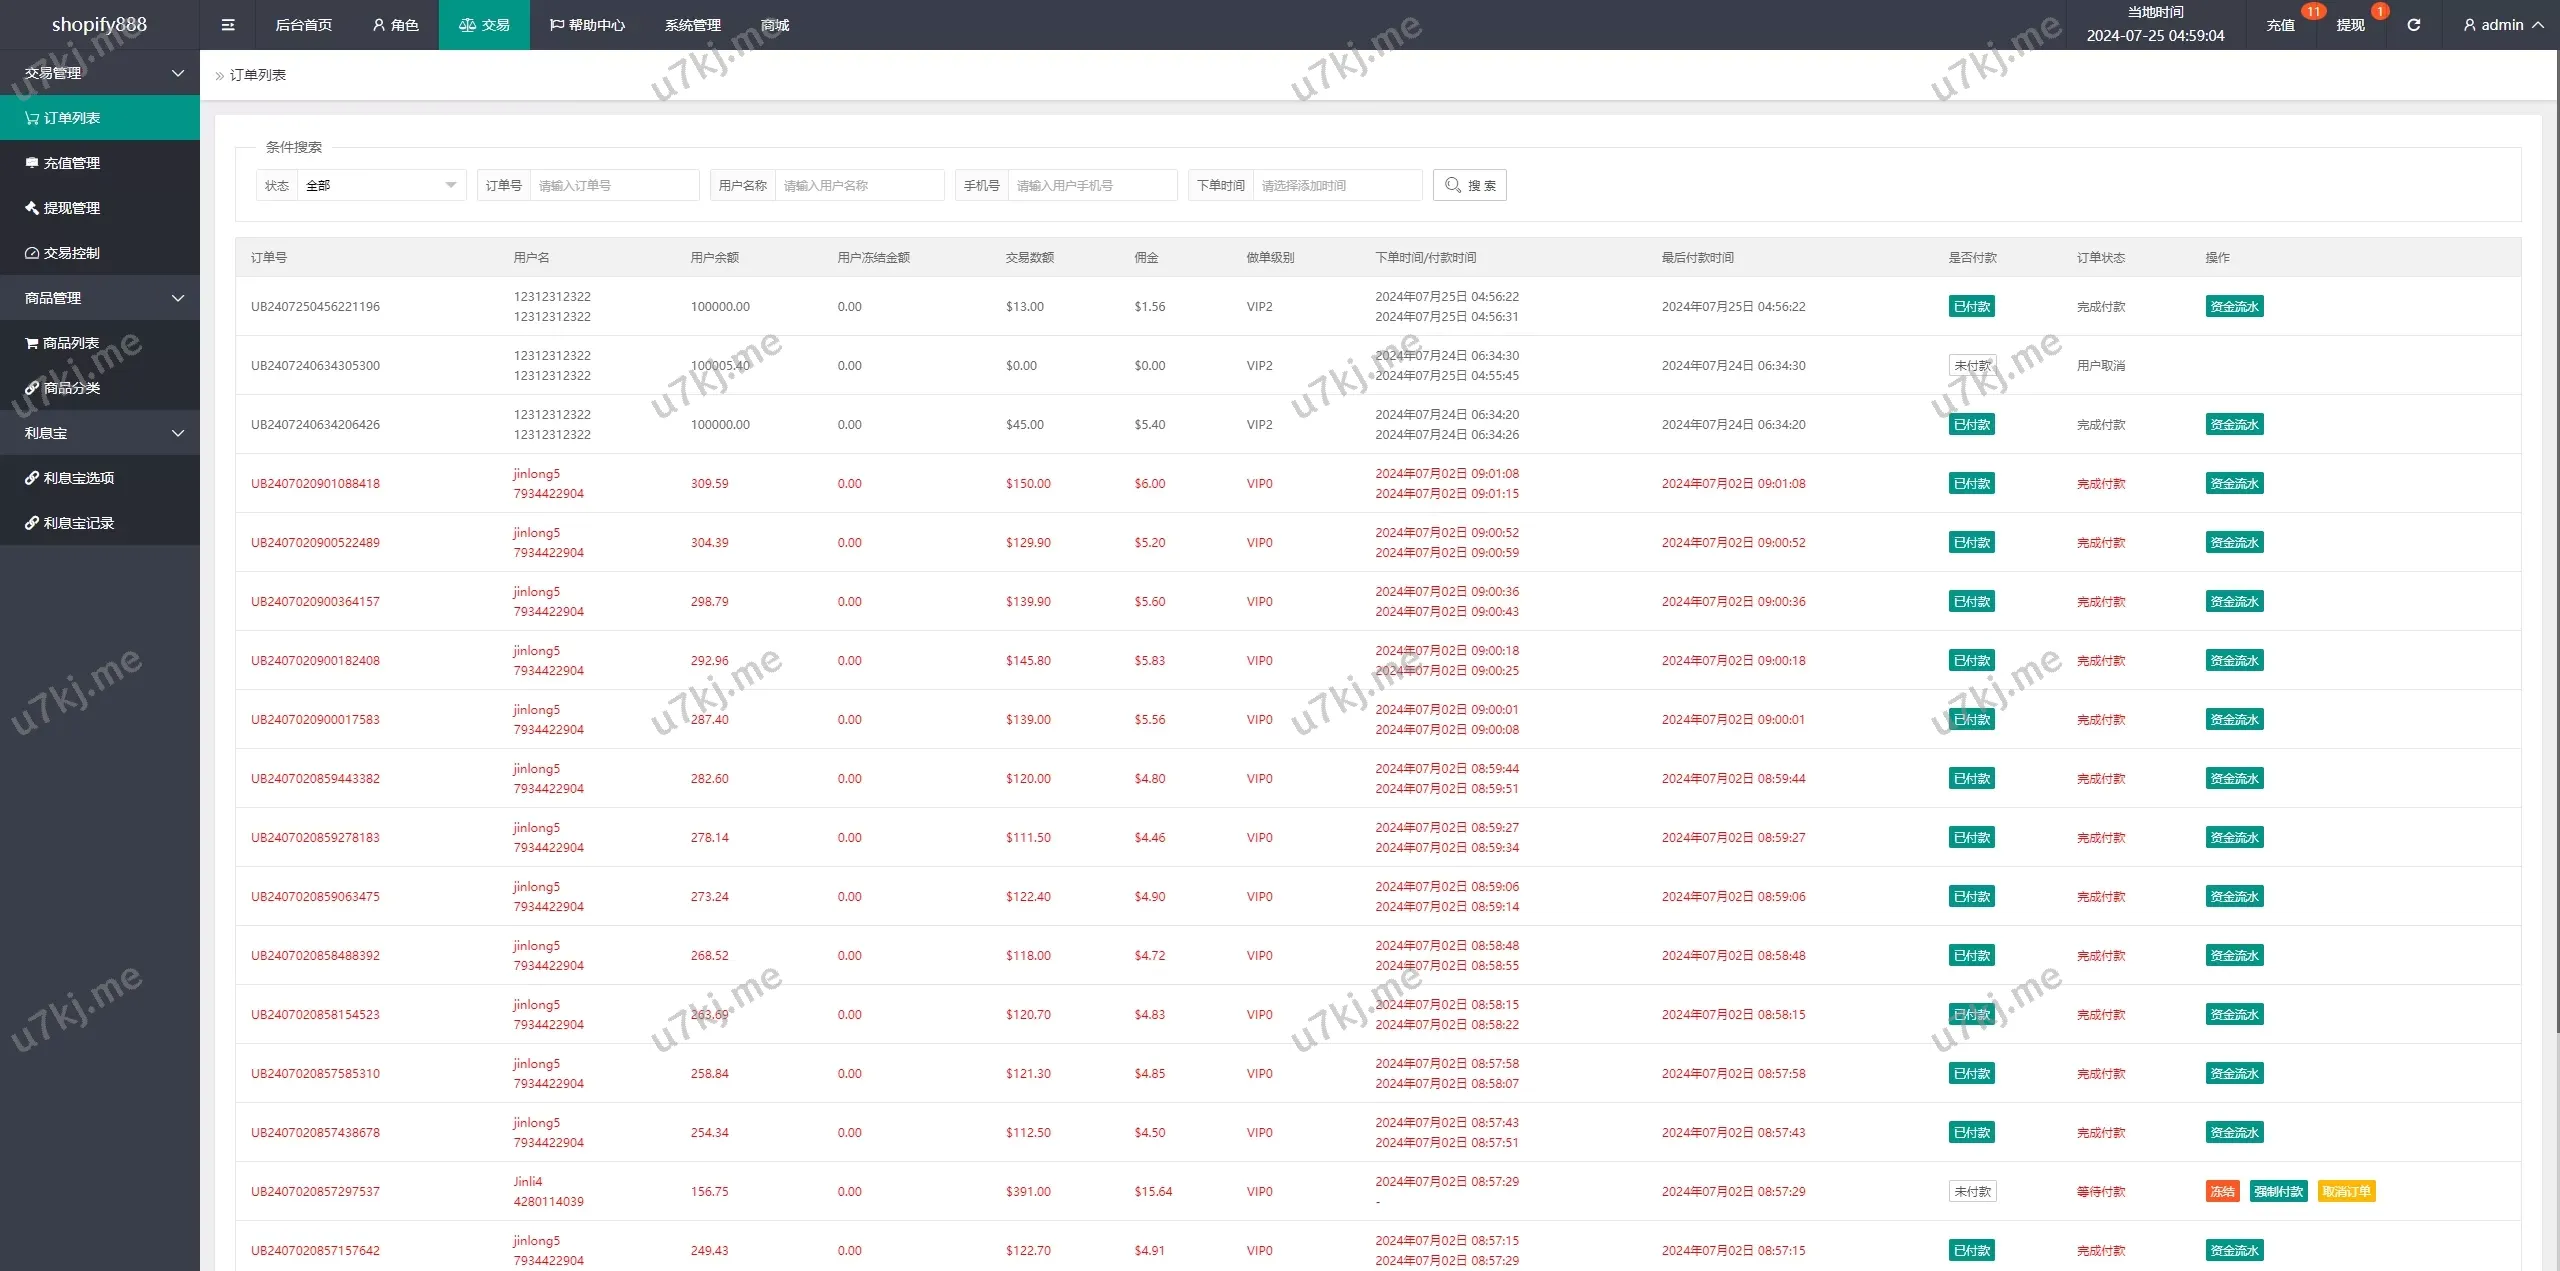2560x1271 pixels.
Task: Open 充值管理 in the sidebar
Action: click(72, 163)
